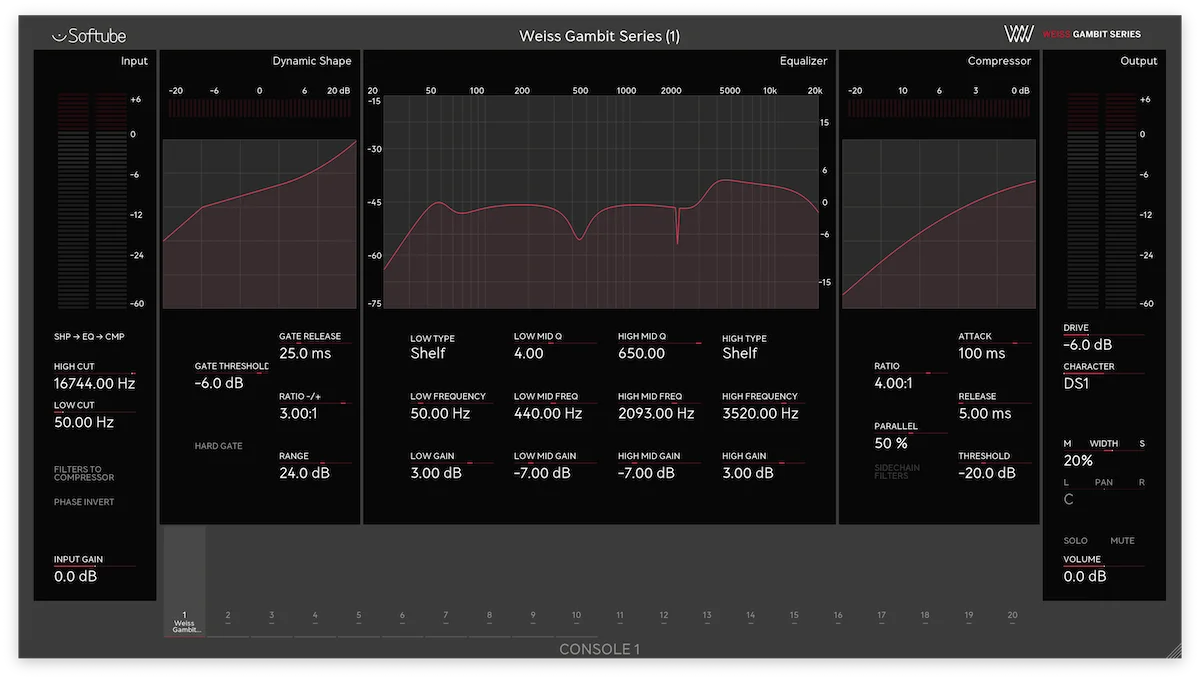Image resolution: width=1200 pixels, height=680 pixels.
Task: Toggle Filters to Compressor
Action: (x=84, y=473)
